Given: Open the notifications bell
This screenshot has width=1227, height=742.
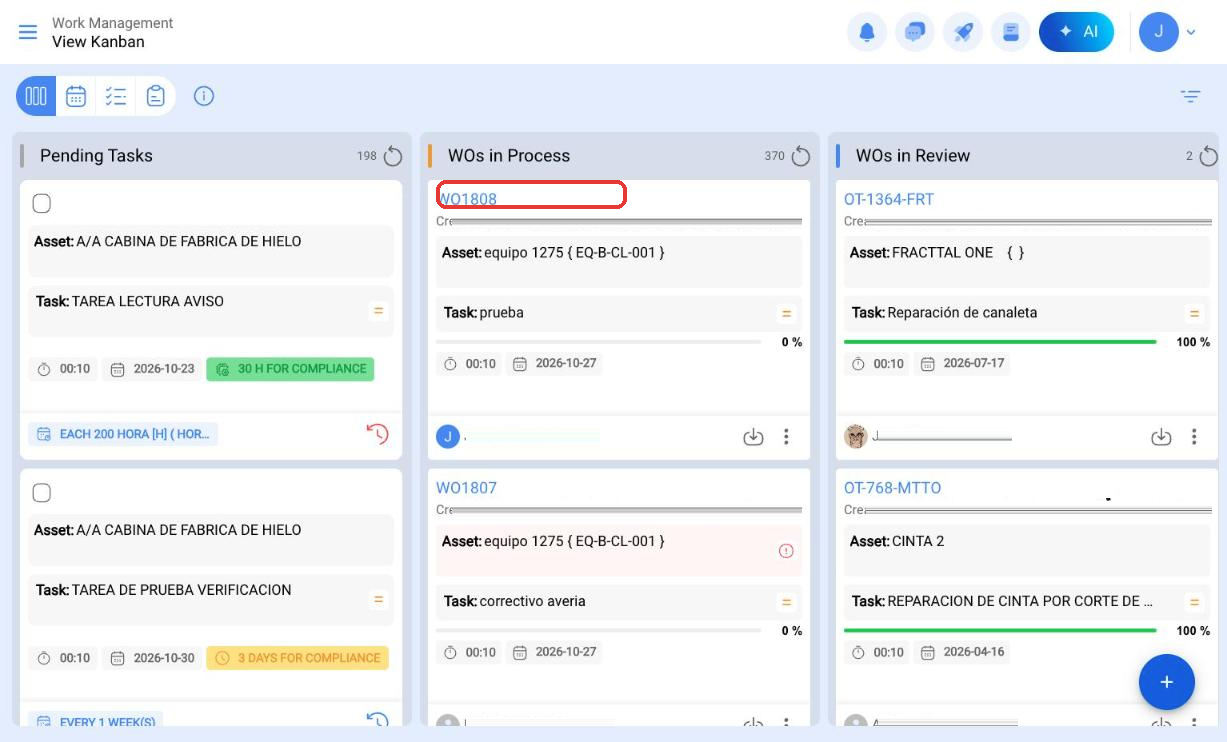Looking at the screenshot, I should [x=867, y=32].
